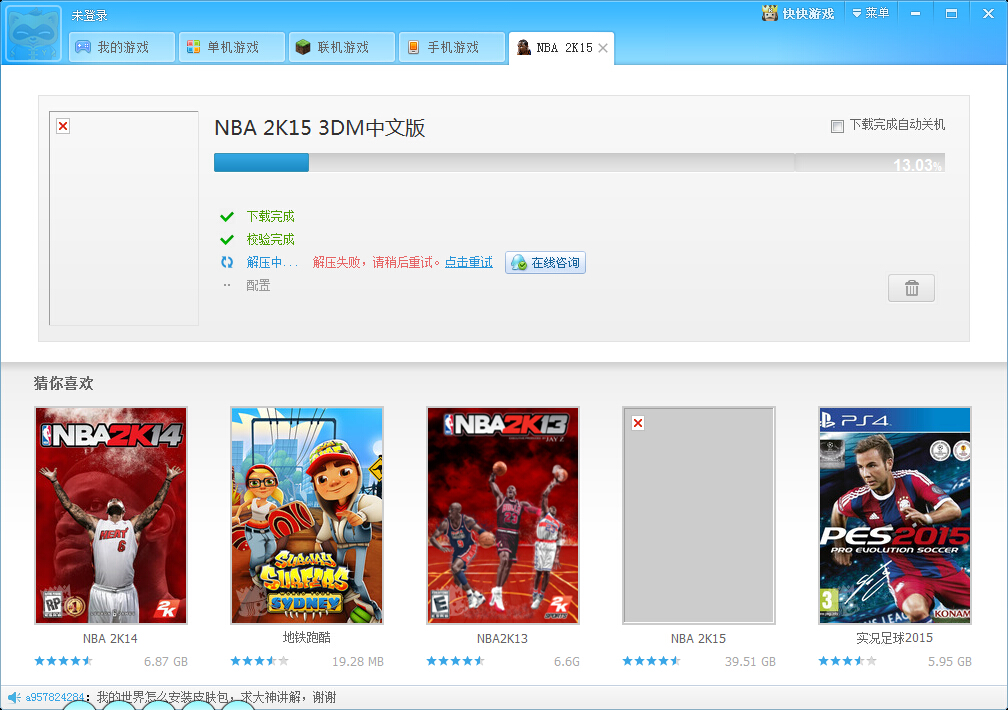This screenshot has width=1008, height=710.
Task: Click the 快快游戏 crown icon
Action: pos(770,13)
